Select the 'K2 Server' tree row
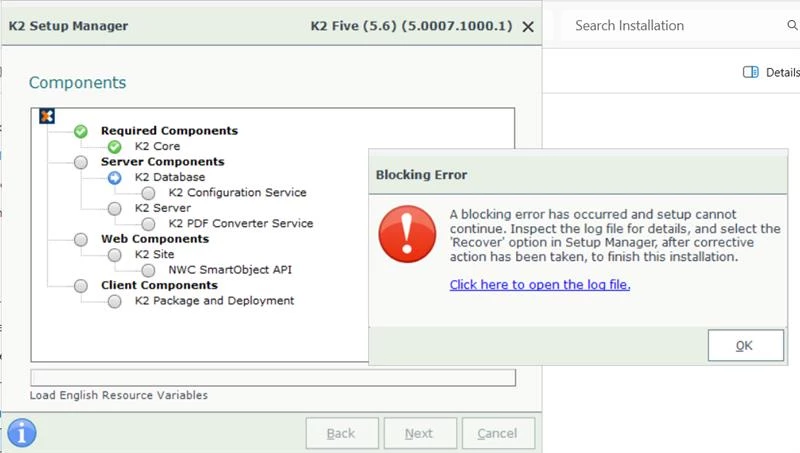The width and height of the screenshot is (800, 453). tap(163, 208)
